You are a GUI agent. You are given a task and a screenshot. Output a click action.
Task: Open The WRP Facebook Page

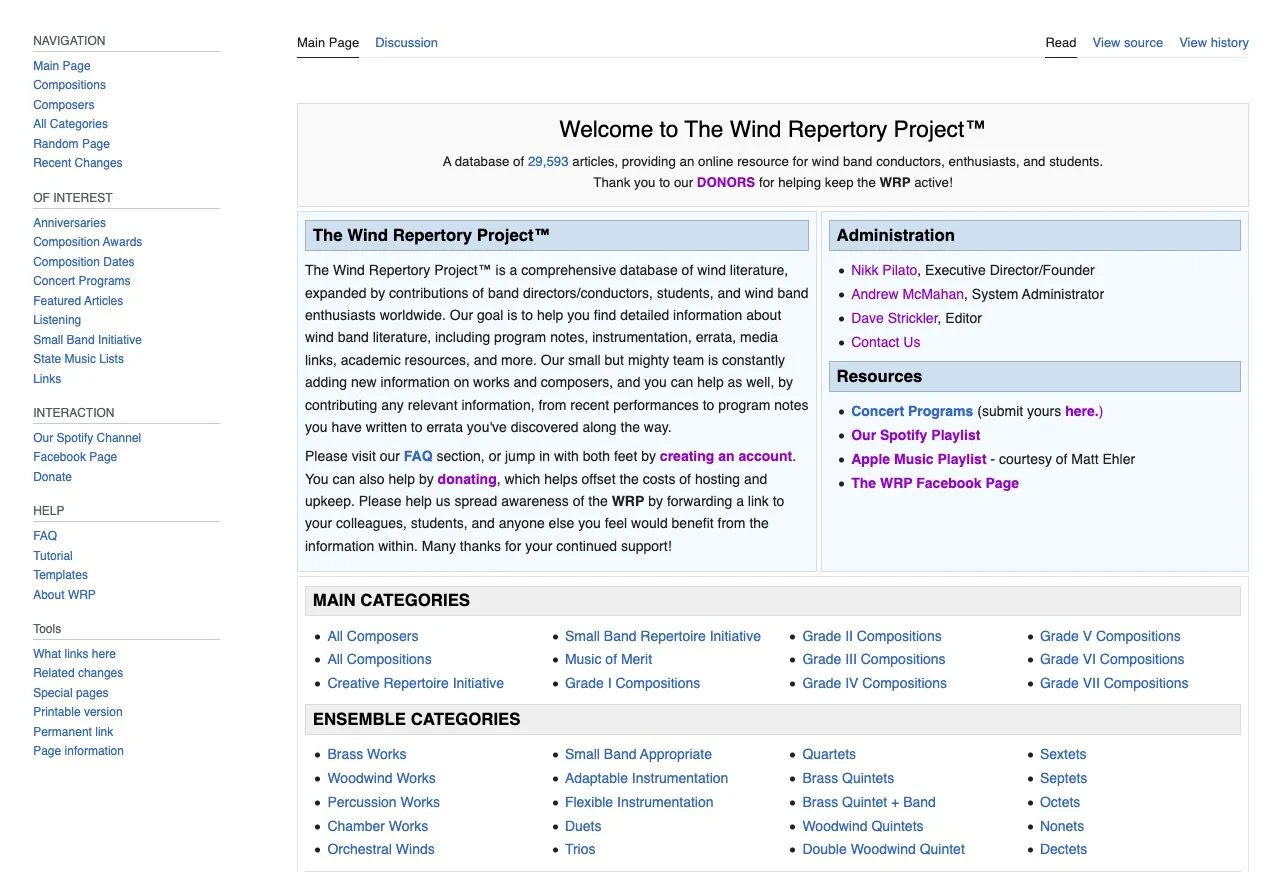pyautogui.click(x=935, y=483)
